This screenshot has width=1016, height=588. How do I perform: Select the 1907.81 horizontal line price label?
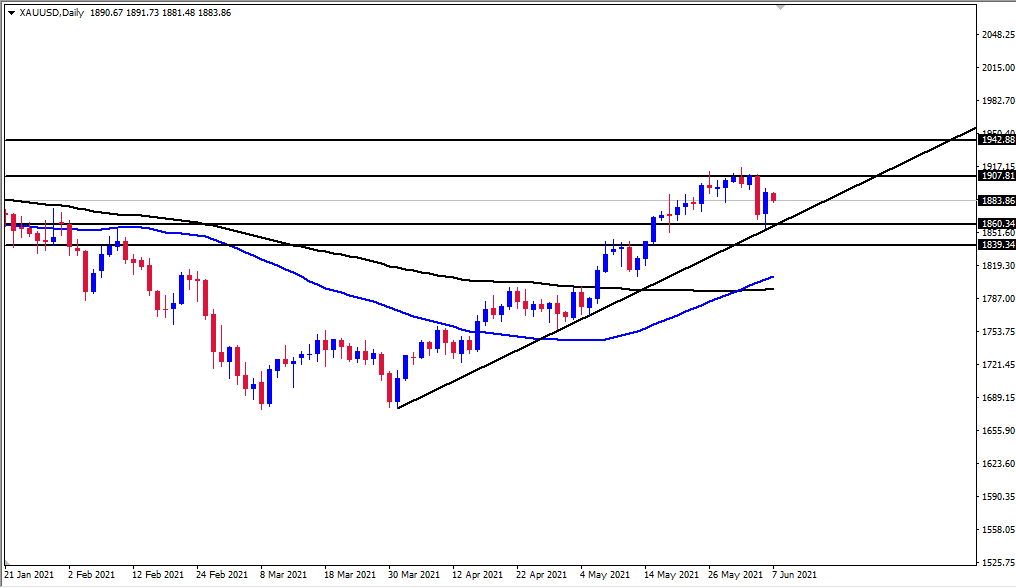point(997,176)
